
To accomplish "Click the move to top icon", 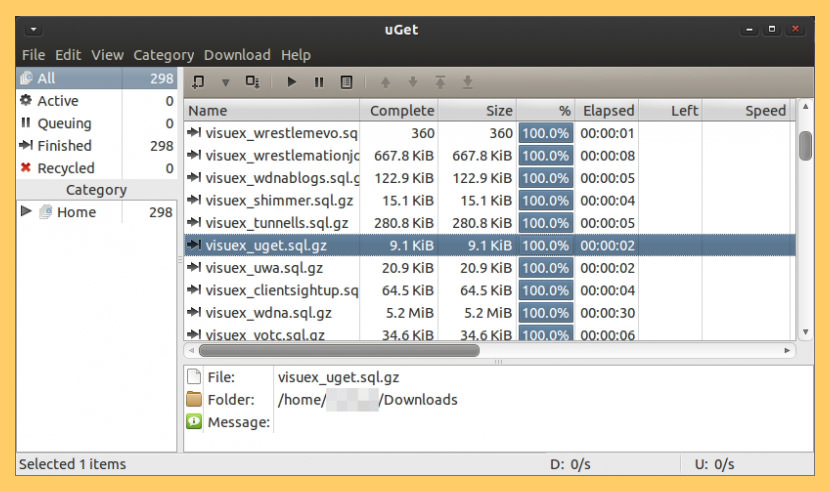I will [440, 82].
